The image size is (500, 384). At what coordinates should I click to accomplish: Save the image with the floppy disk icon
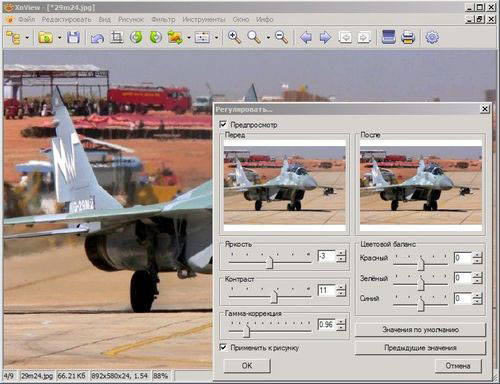point(73,37)
